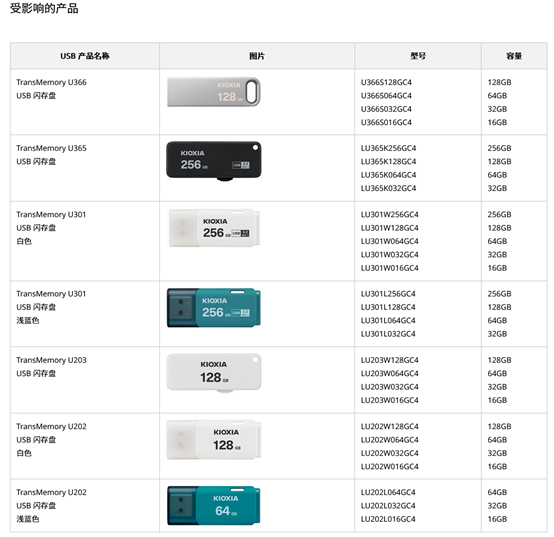Select the model number U366S128GC4

(x=386, y=82)
